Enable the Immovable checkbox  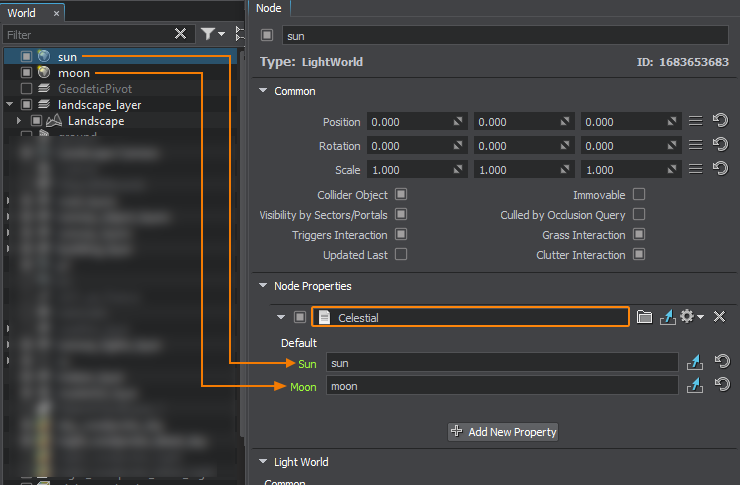pos(639,195)
